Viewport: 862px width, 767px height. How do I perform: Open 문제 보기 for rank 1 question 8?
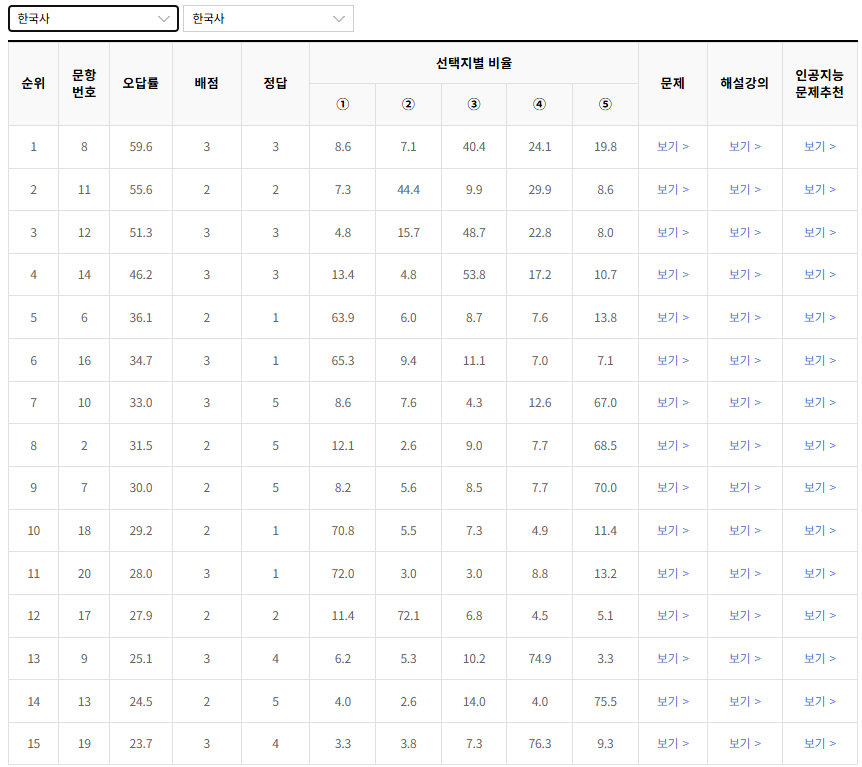coord(673,145)
